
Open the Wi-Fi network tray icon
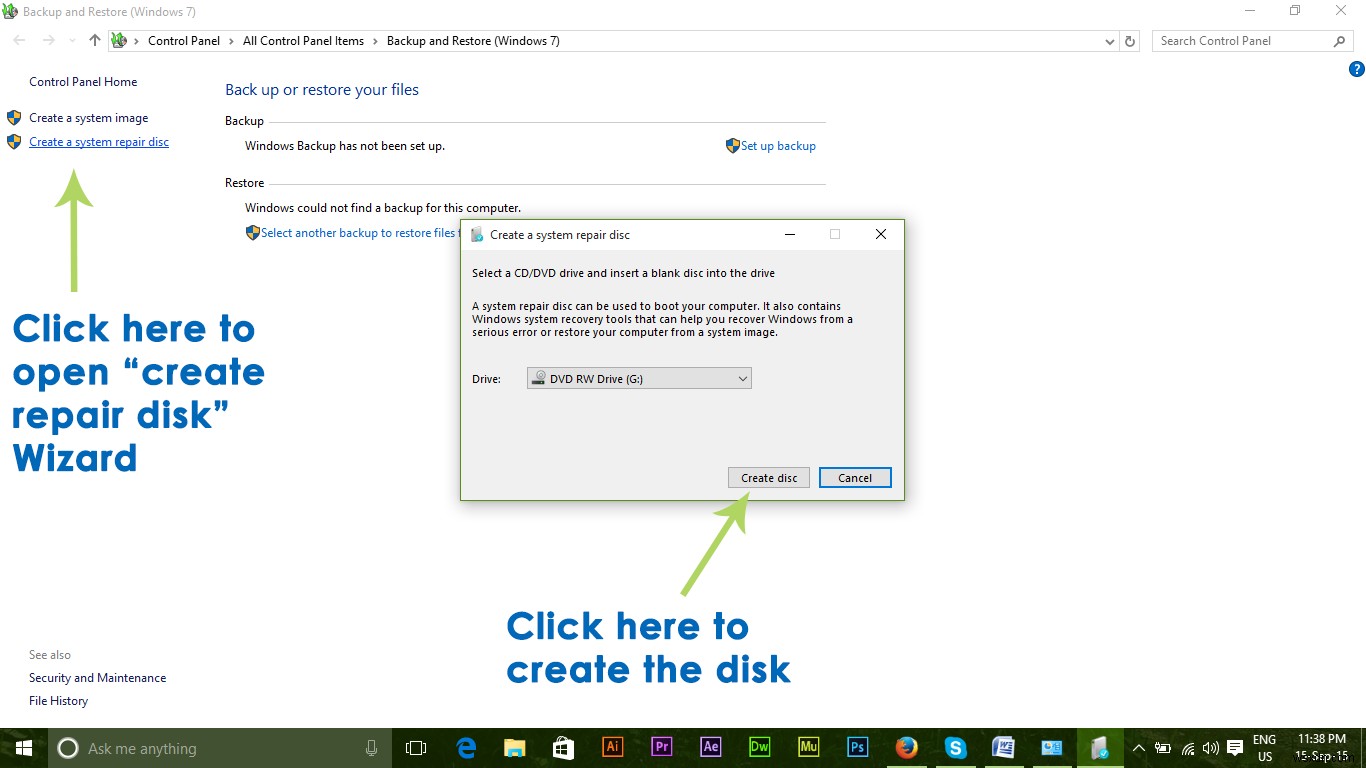tap(1187, 748)
